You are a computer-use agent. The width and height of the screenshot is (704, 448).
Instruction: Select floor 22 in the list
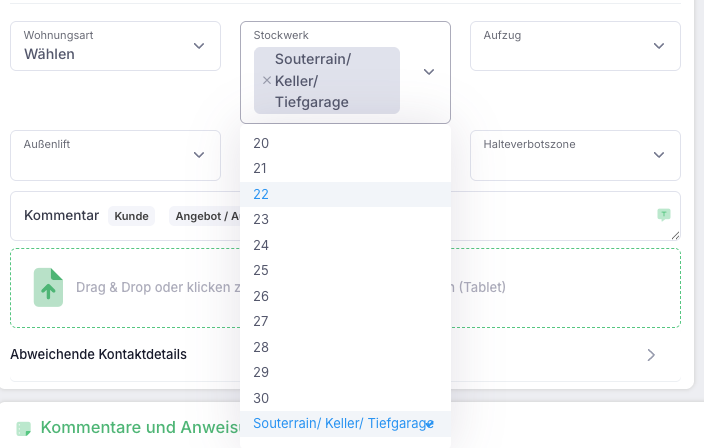(x=345, y=194)
